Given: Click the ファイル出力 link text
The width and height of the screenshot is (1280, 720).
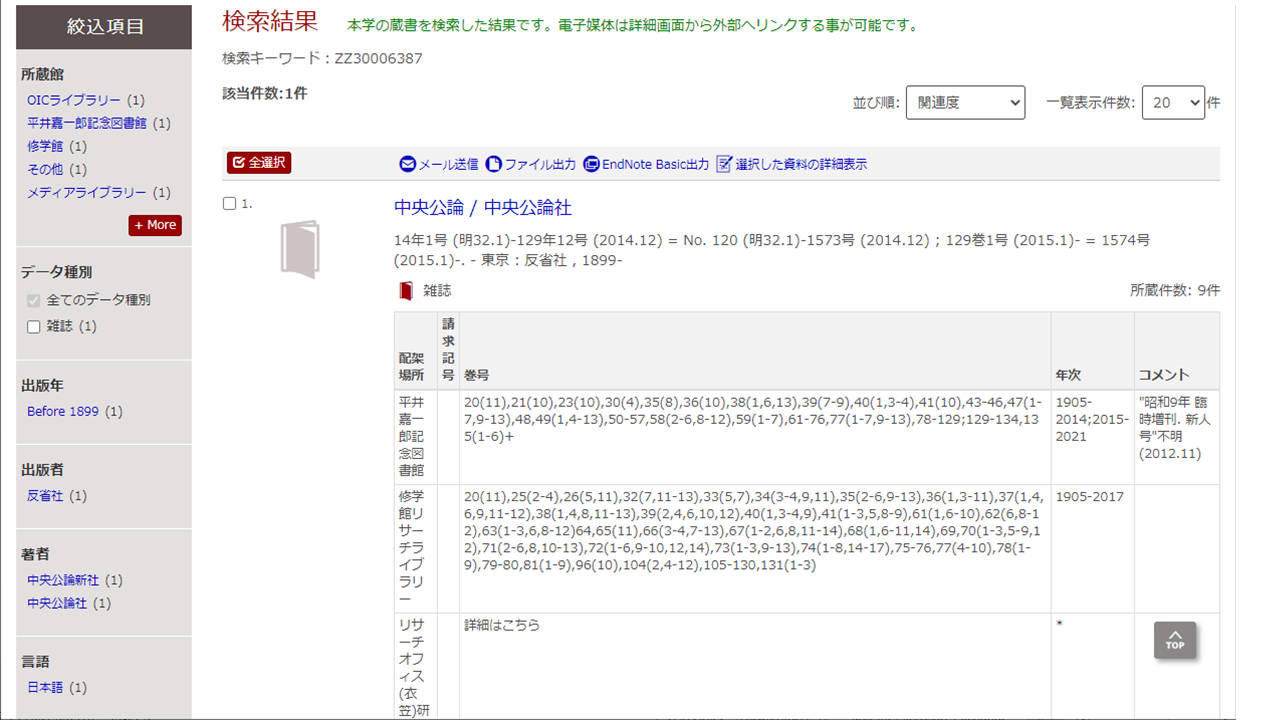Looking at the screenshot, I should click(x=540, y=165).
